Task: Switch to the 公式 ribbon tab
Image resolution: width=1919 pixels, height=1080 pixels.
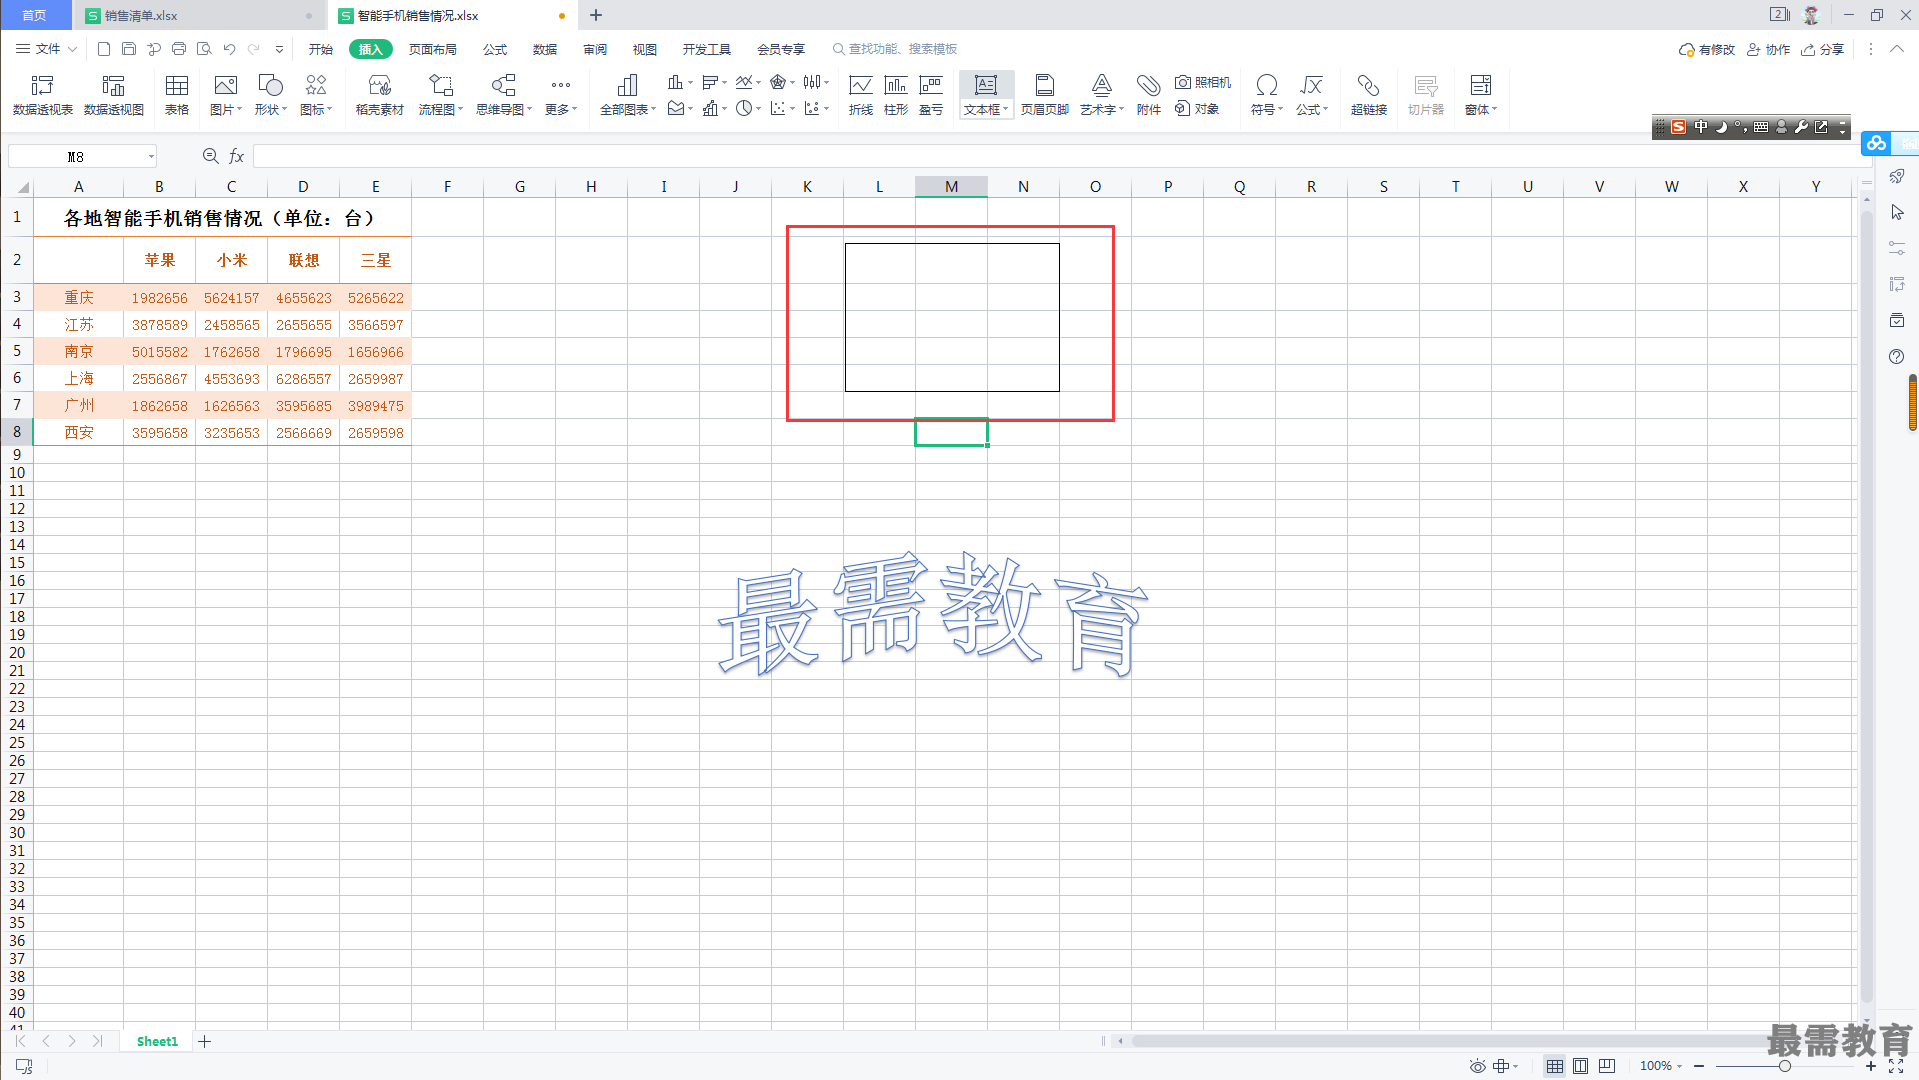Action: (495, 49)
